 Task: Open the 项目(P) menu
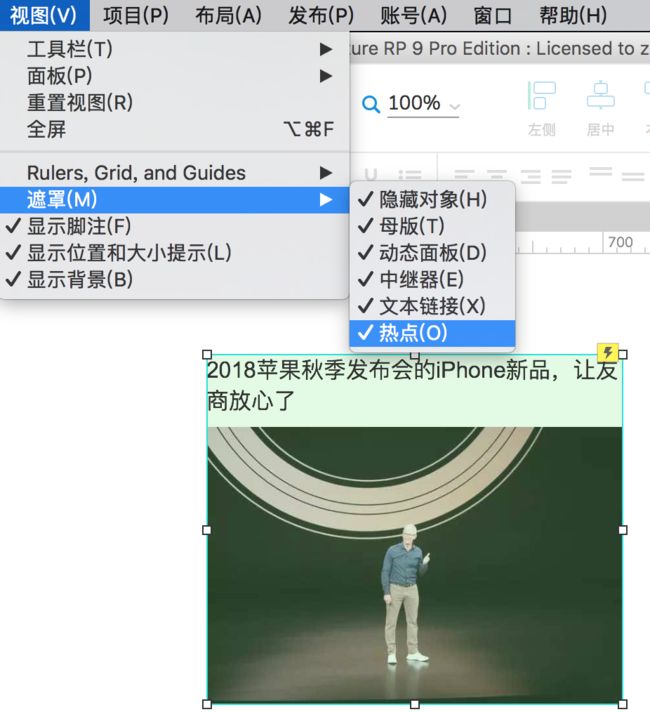pos(136,15)
